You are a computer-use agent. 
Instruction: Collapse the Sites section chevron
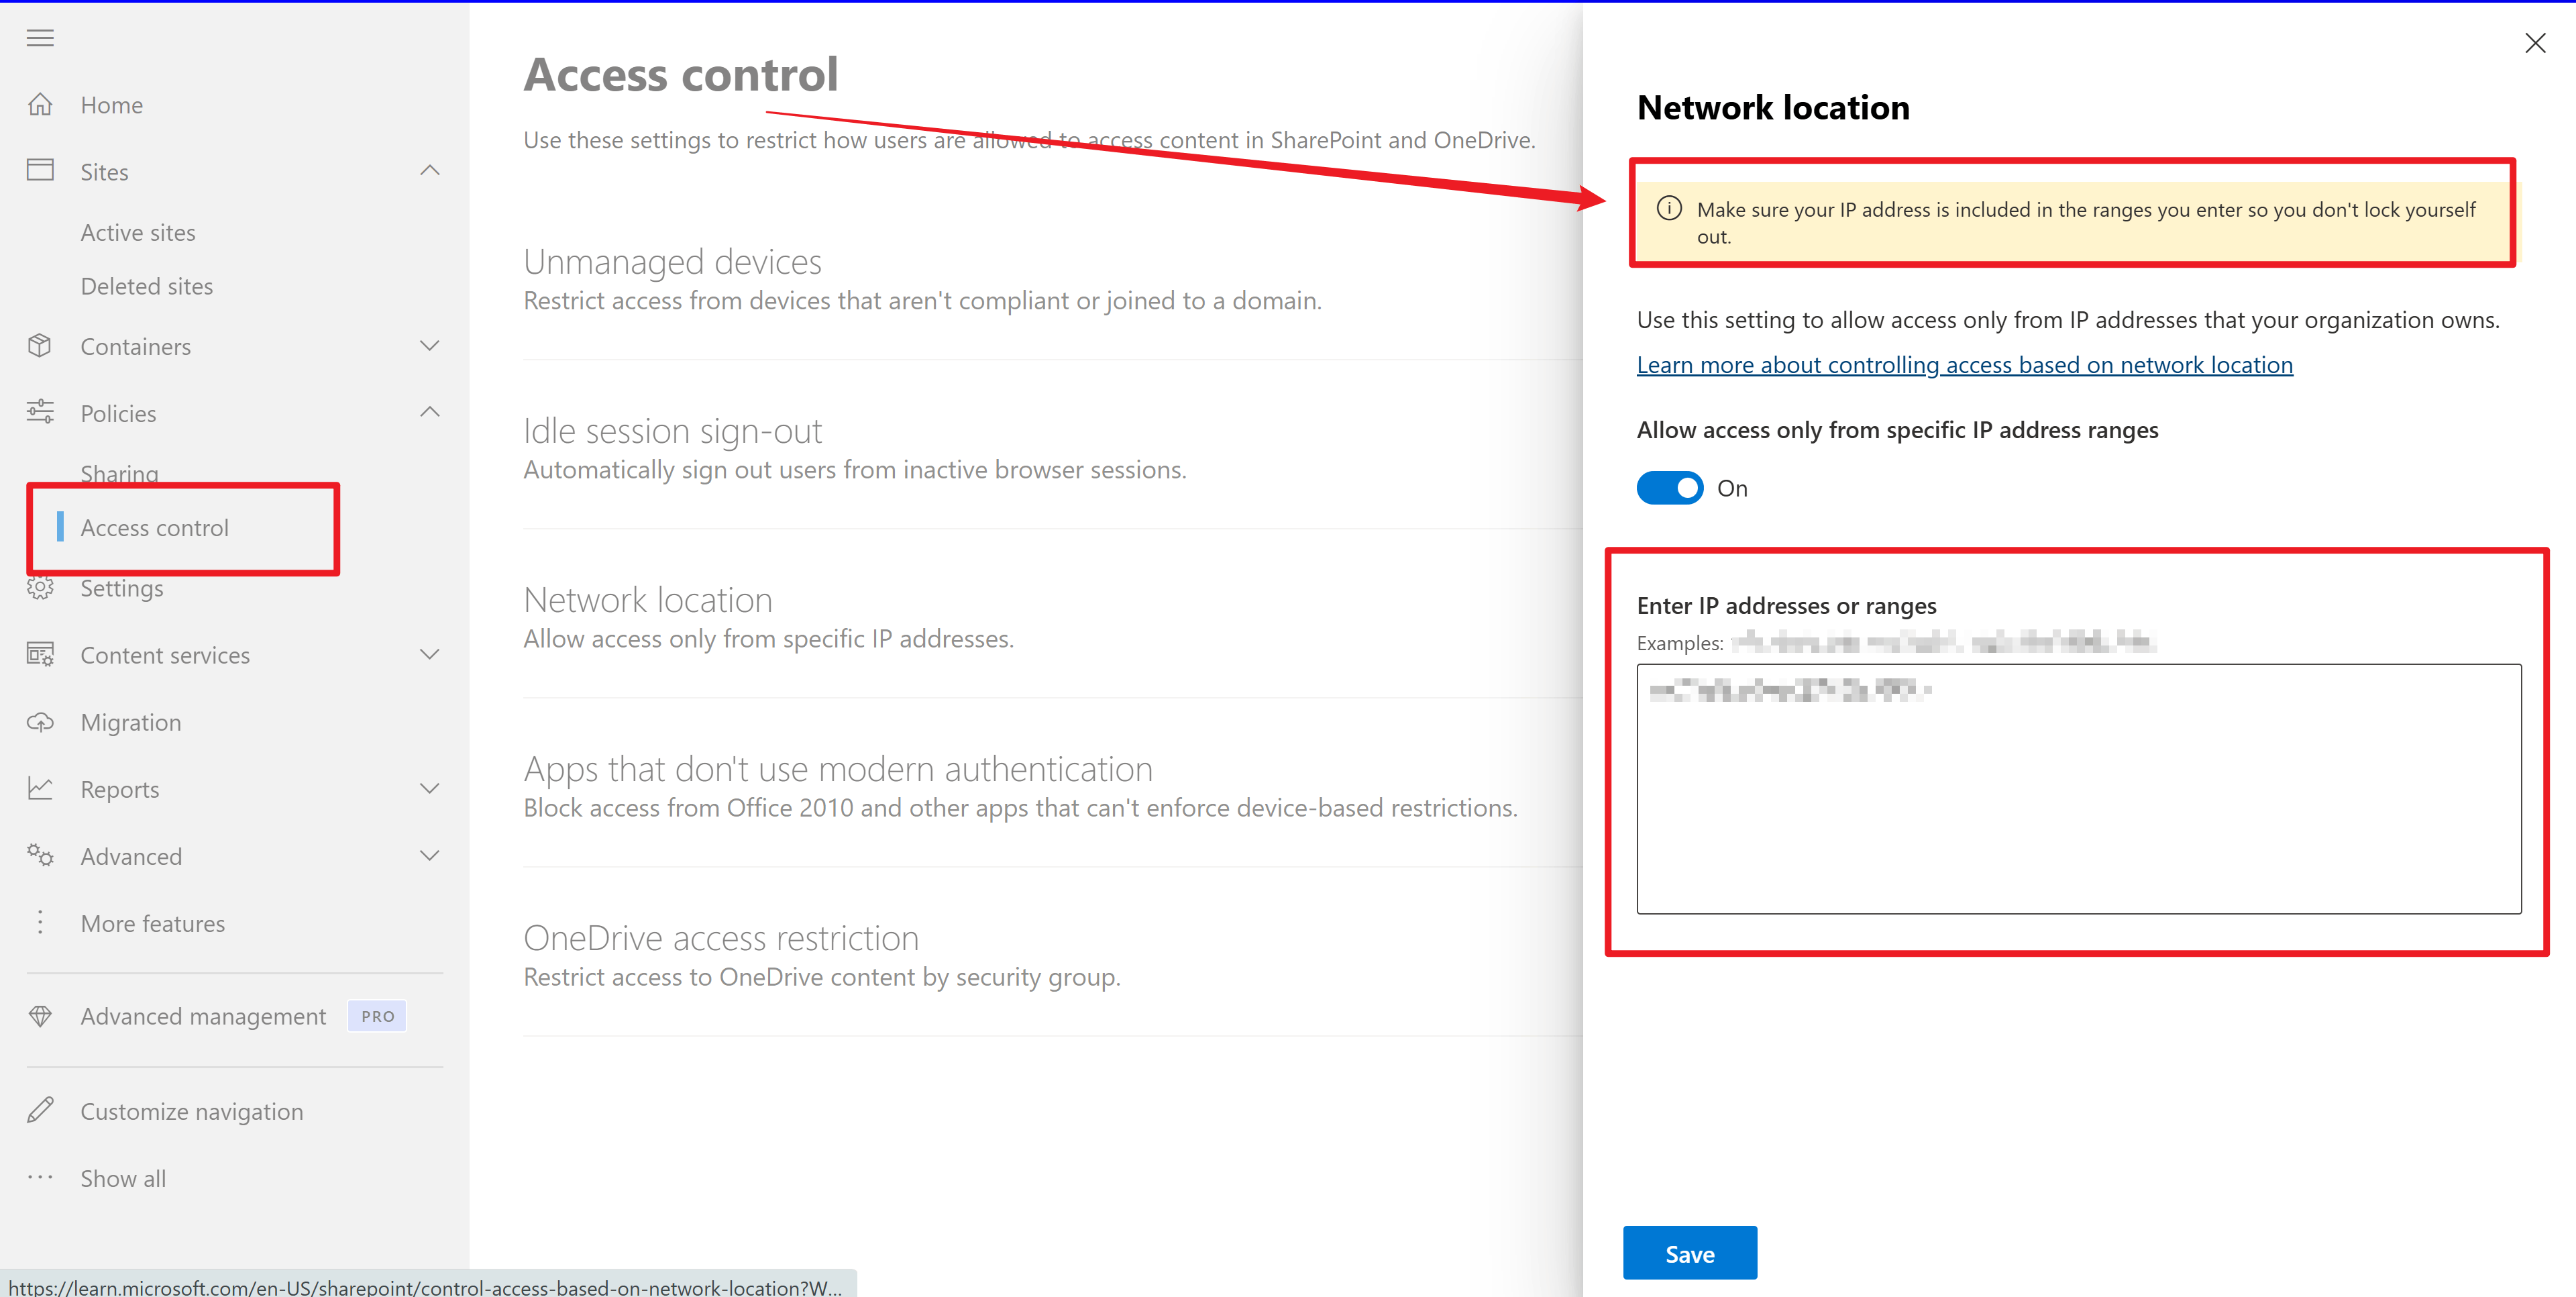tap(430, 171)
